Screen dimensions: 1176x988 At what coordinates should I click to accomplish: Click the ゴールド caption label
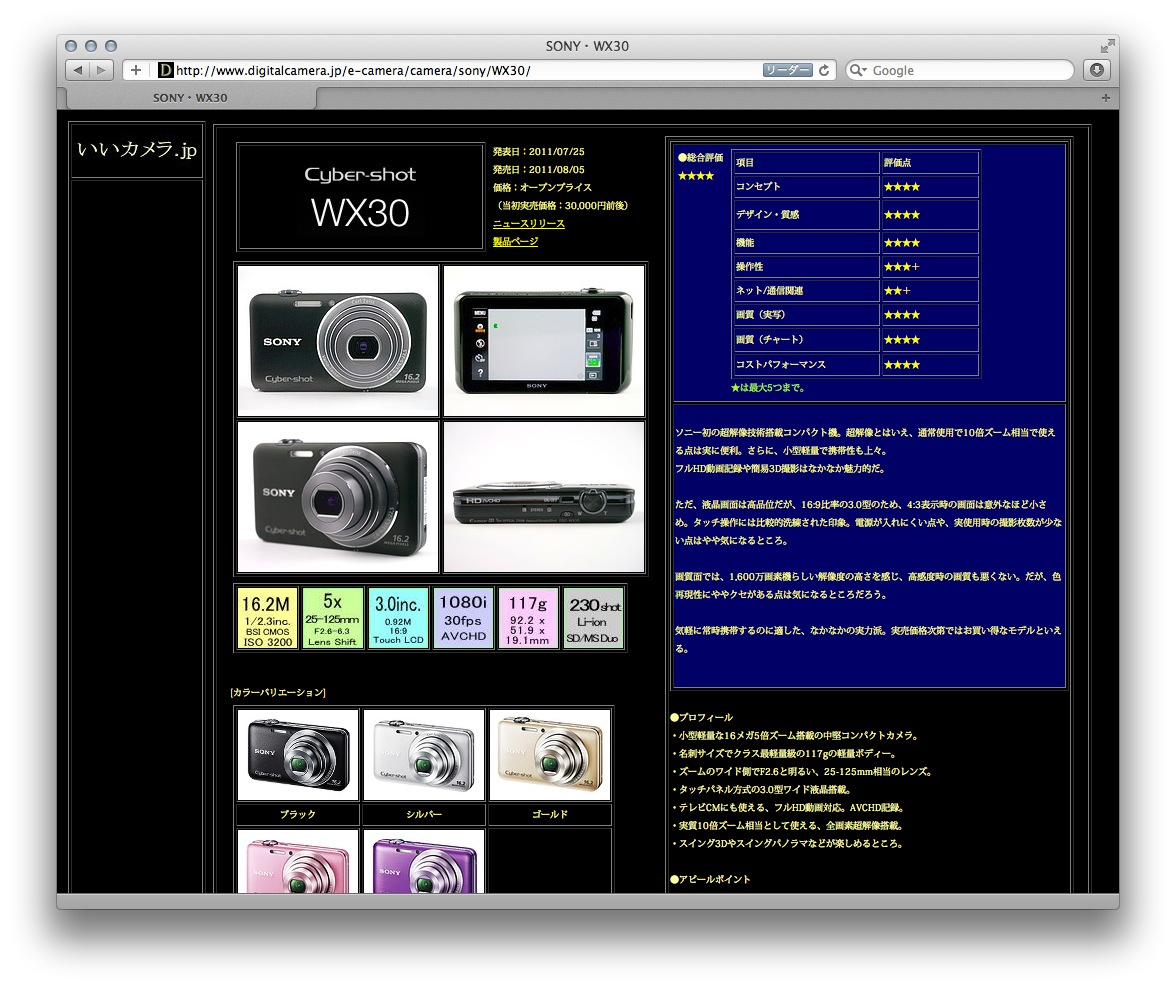click(x=550, y=814)
